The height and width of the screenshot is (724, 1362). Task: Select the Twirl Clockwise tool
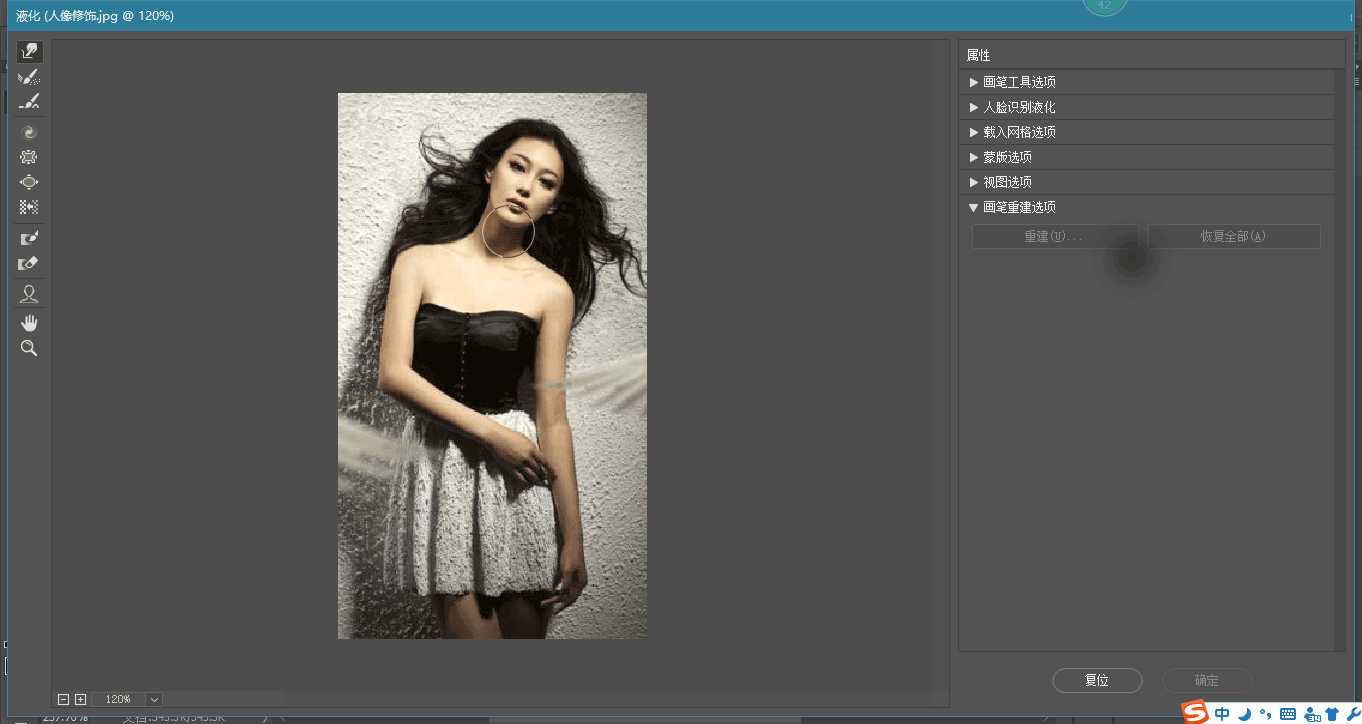(29, 131)
